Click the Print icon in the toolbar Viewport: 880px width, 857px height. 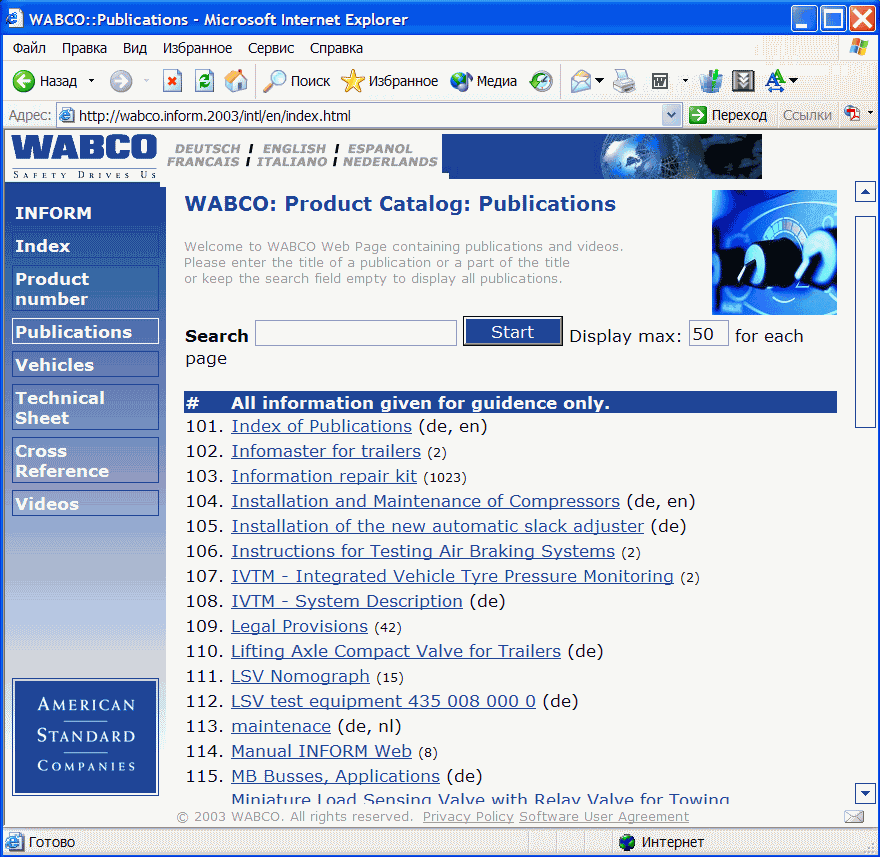pos(624,81)
